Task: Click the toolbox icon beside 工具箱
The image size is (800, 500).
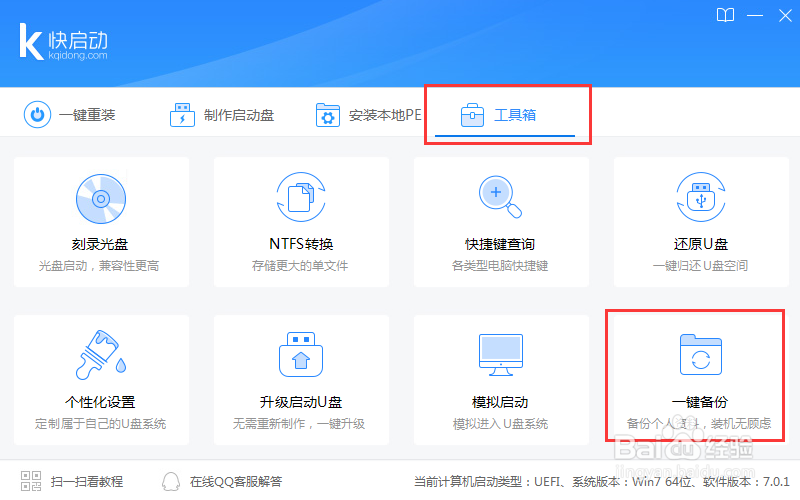Action: point(472,115)
